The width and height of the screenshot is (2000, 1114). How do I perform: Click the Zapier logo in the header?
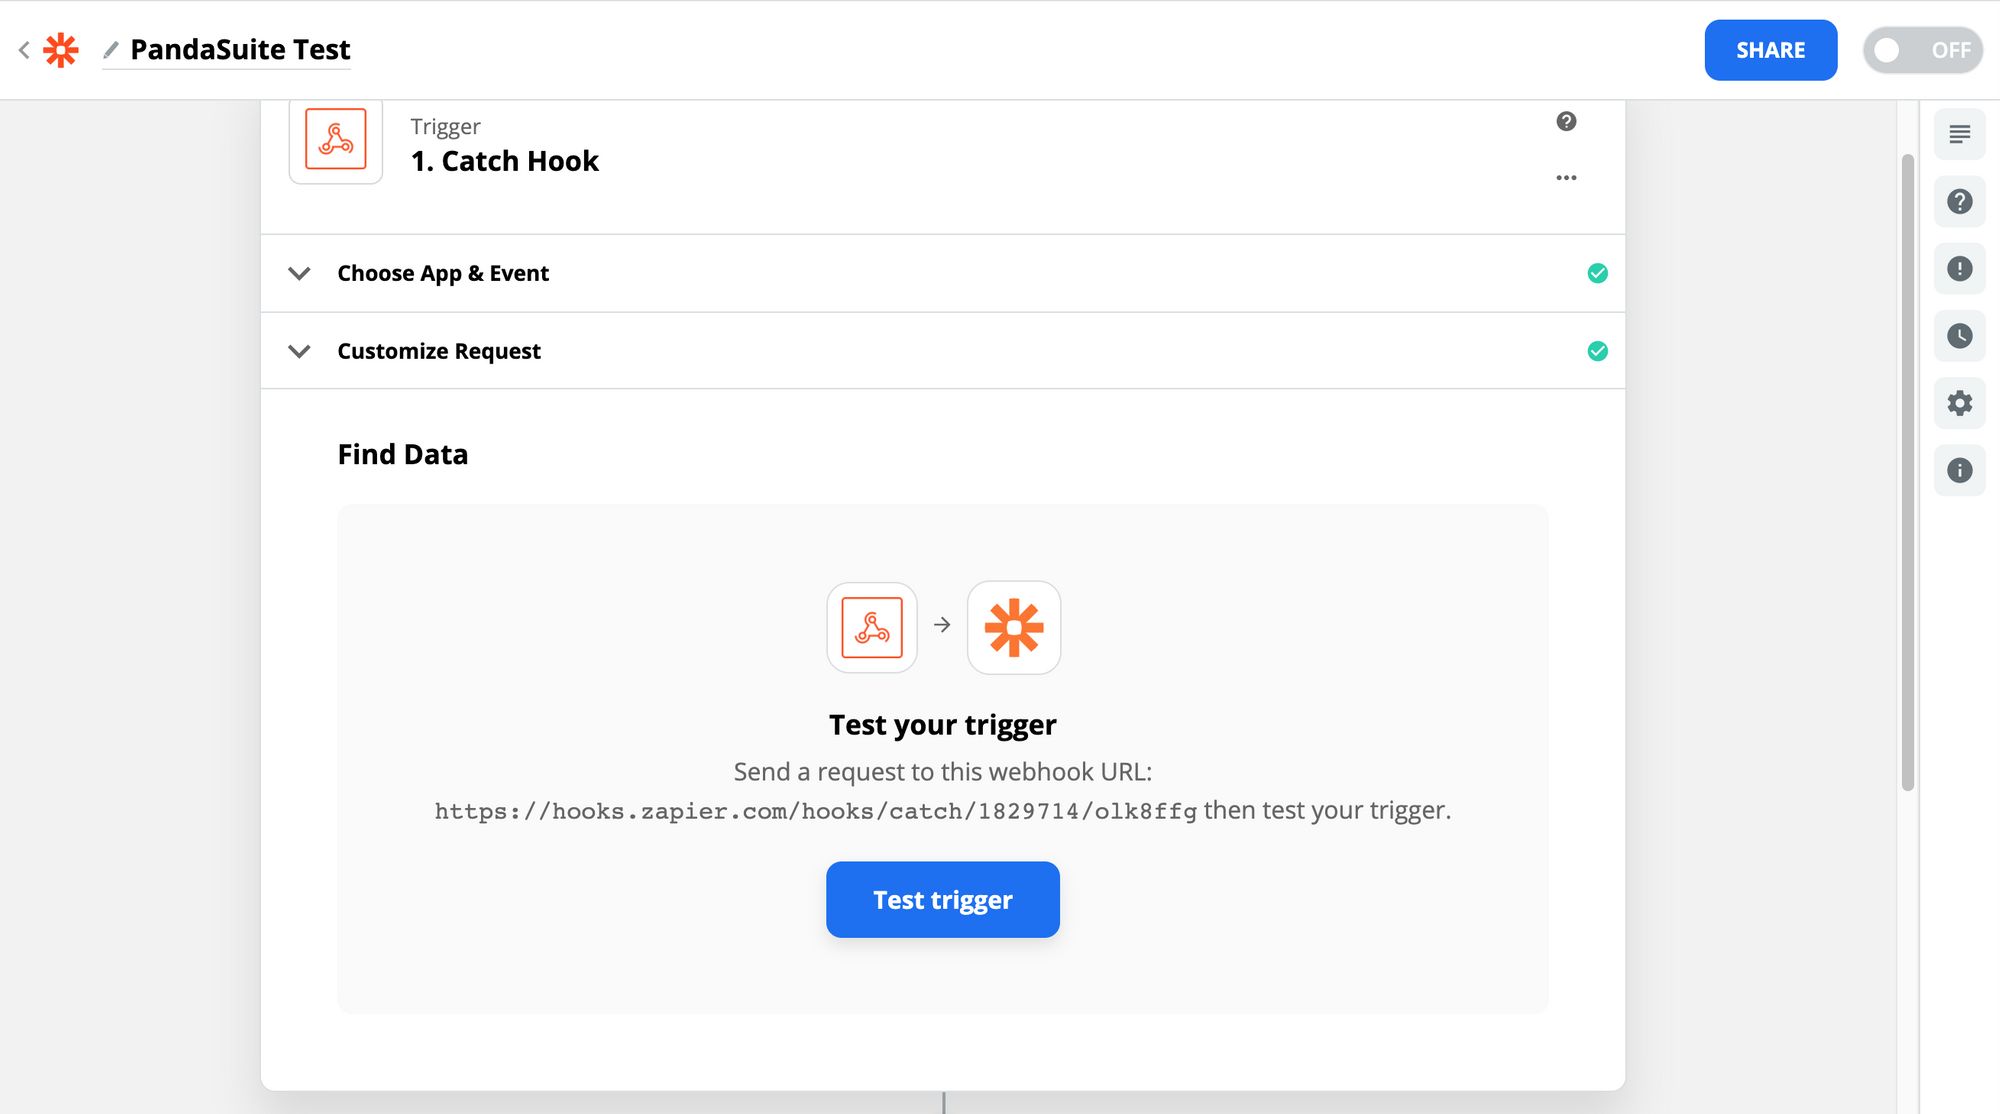[59, 49]
